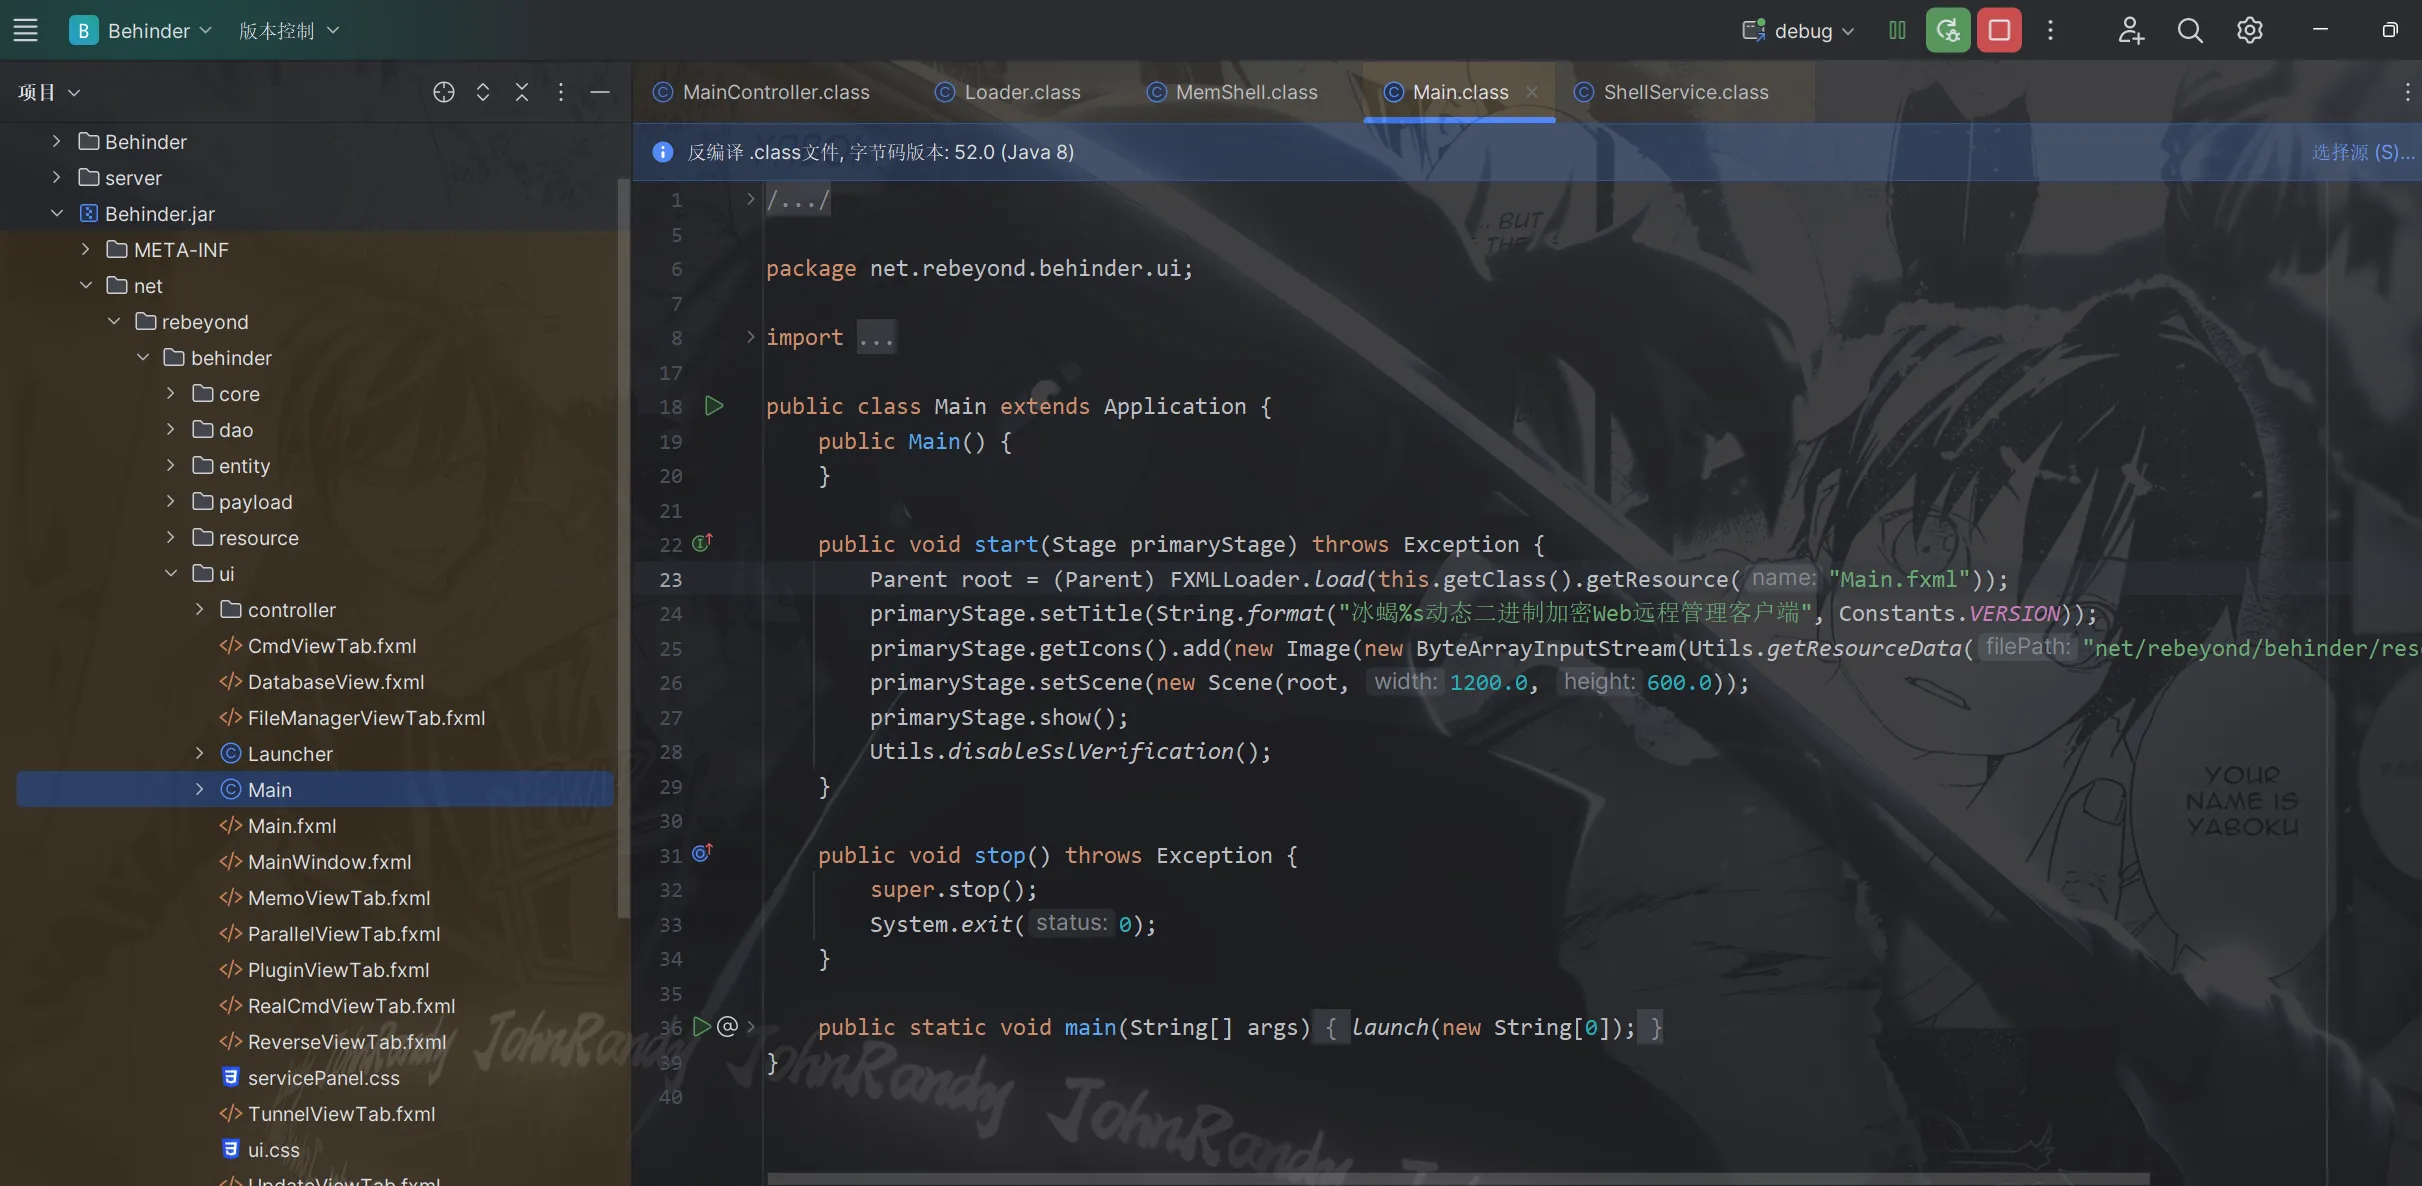Switch to ShellService.class tab

click(x=1685, y=92)
